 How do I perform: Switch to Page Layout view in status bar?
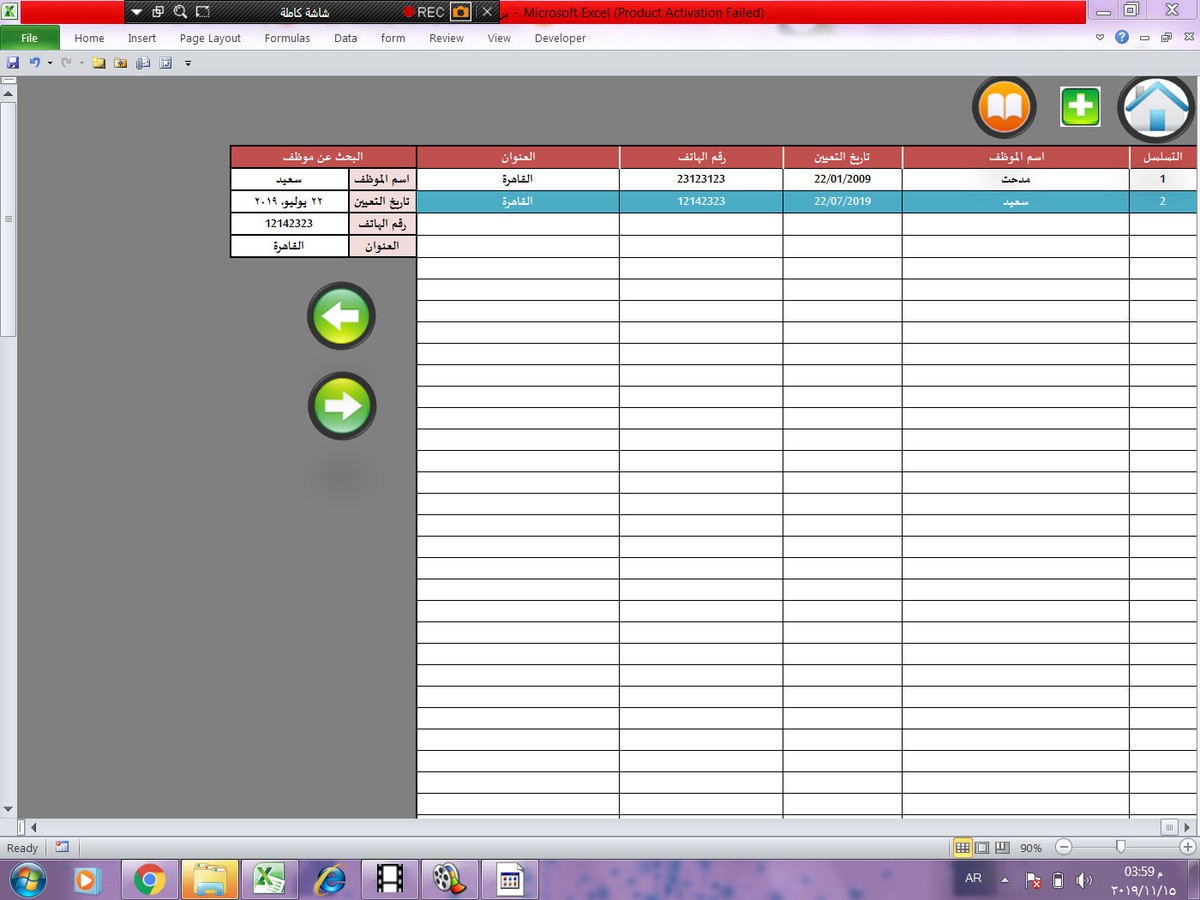[x=982, y=847]
